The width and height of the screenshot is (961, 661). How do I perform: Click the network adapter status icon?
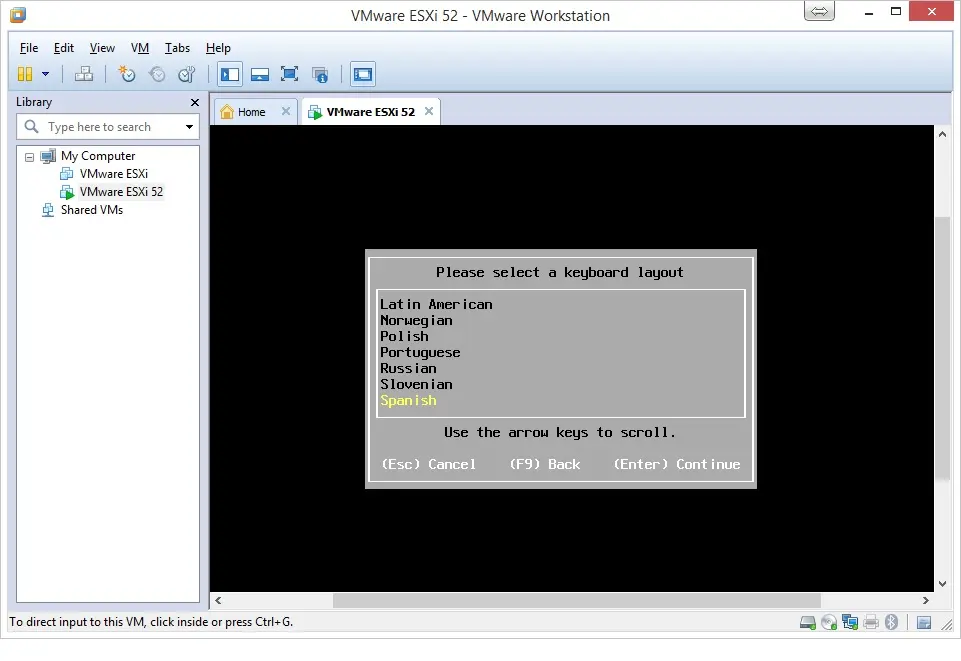[849, 622]
